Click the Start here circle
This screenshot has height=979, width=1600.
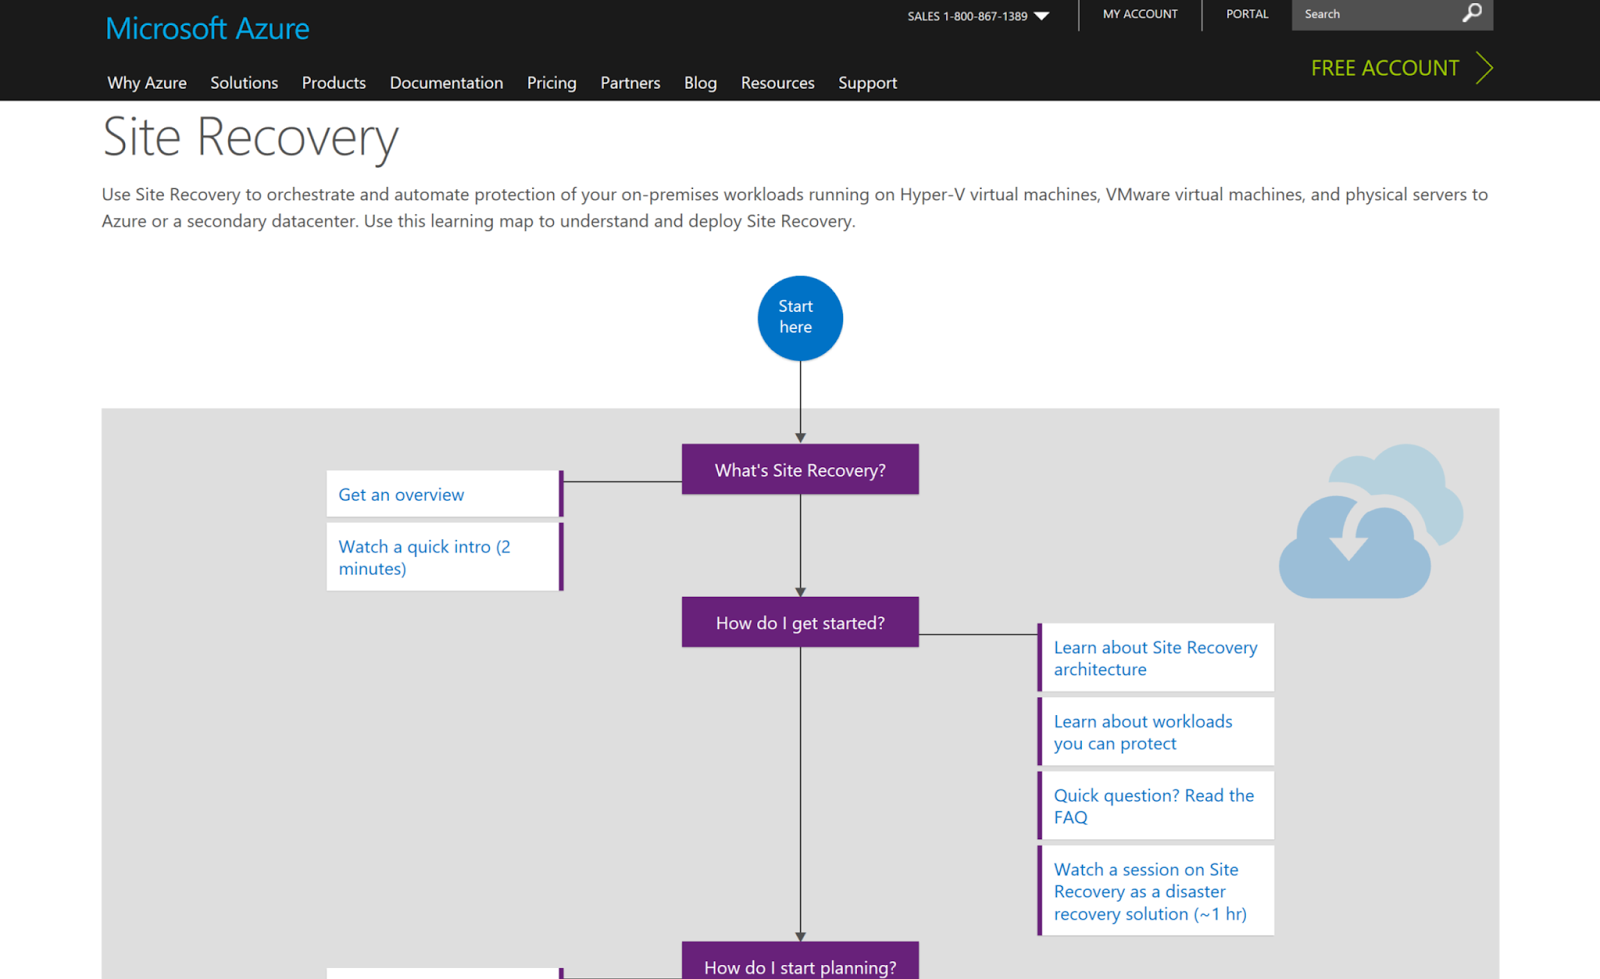[x=799, y=318]
